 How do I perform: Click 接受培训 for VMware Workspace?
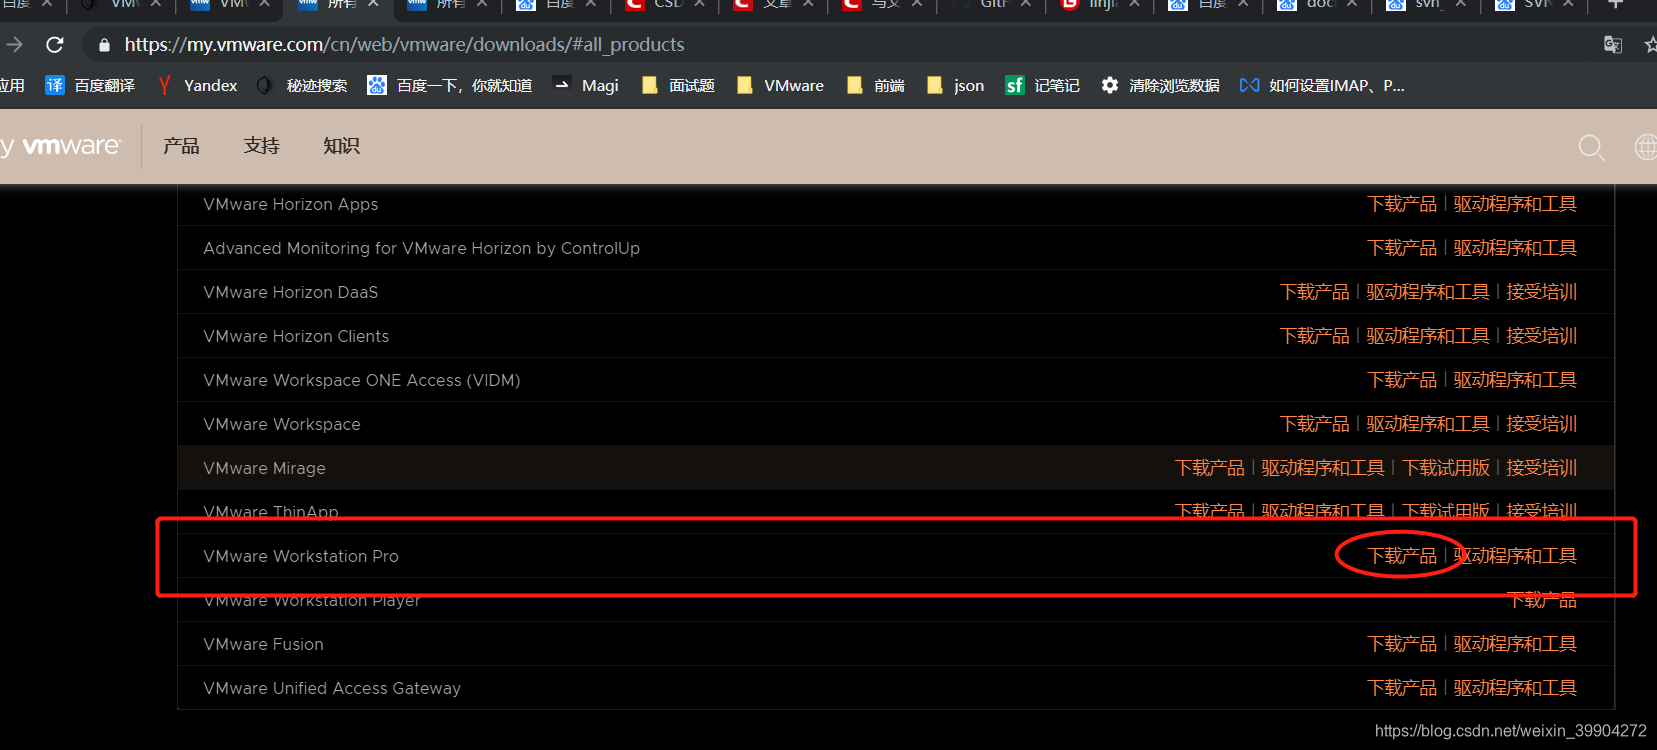(x=1541, y=424)
